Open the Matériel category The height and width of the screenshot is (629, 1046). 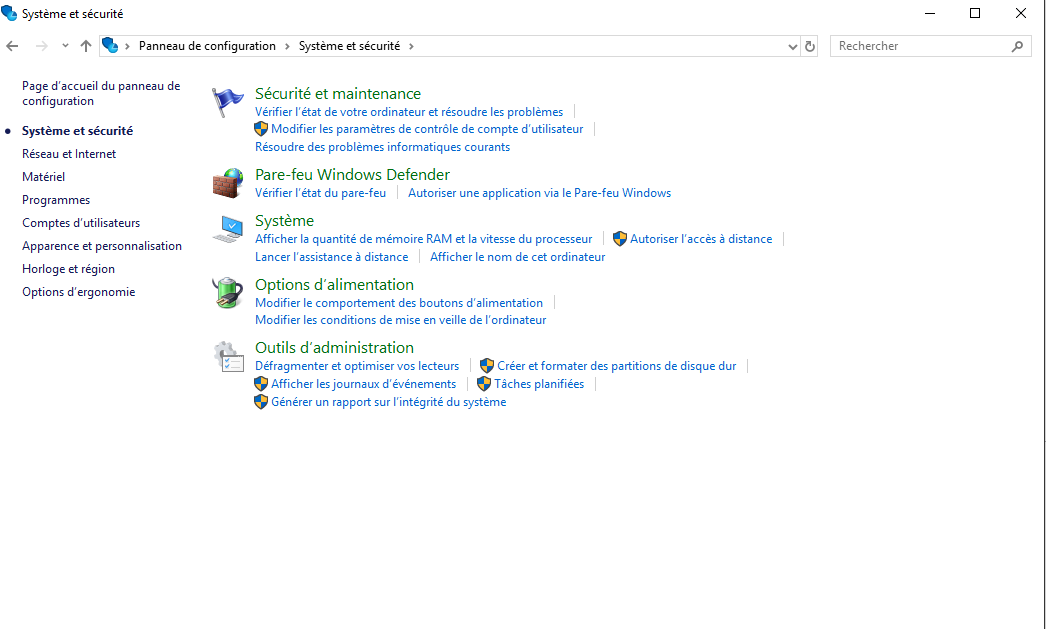[43, 177]
